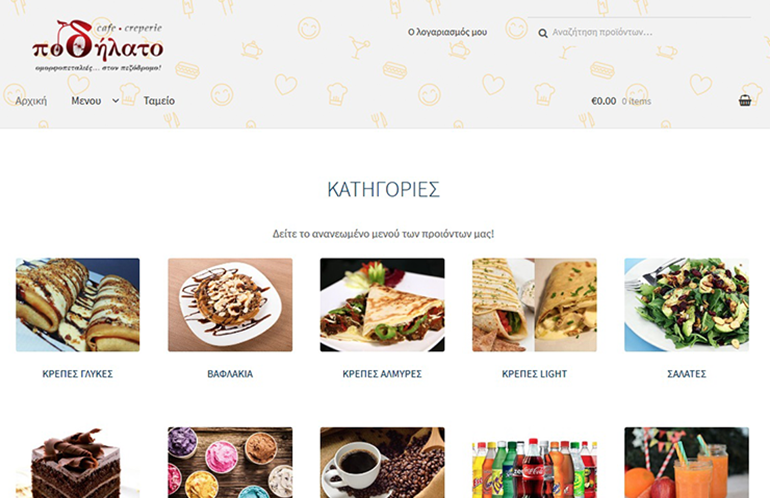770x498 pixels.
Task: Open the ice cream cups thumbnail
Action: click(230, 463)
